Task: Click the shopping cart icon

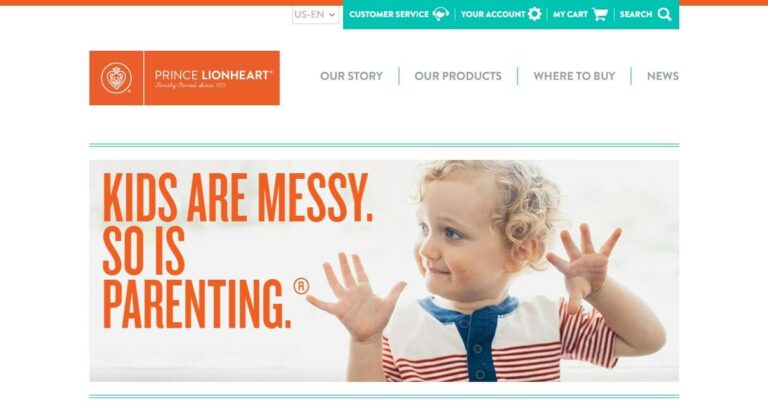Action: pyautogui.click(x=600, y=14)
